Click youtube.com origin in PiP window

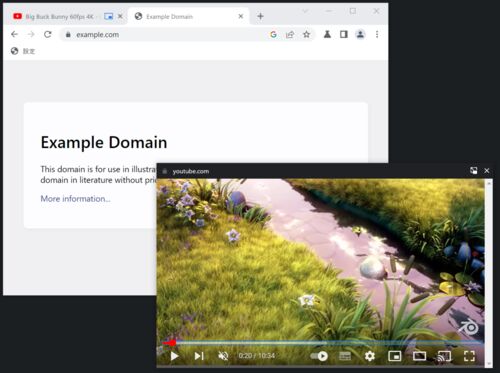click(191, 171)
